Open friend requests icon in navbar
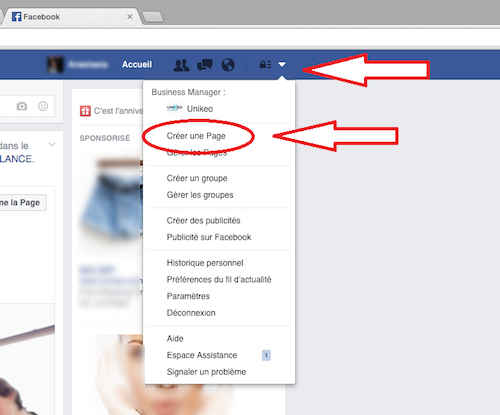This screenshot has height=415, width=500. [181, 65]
